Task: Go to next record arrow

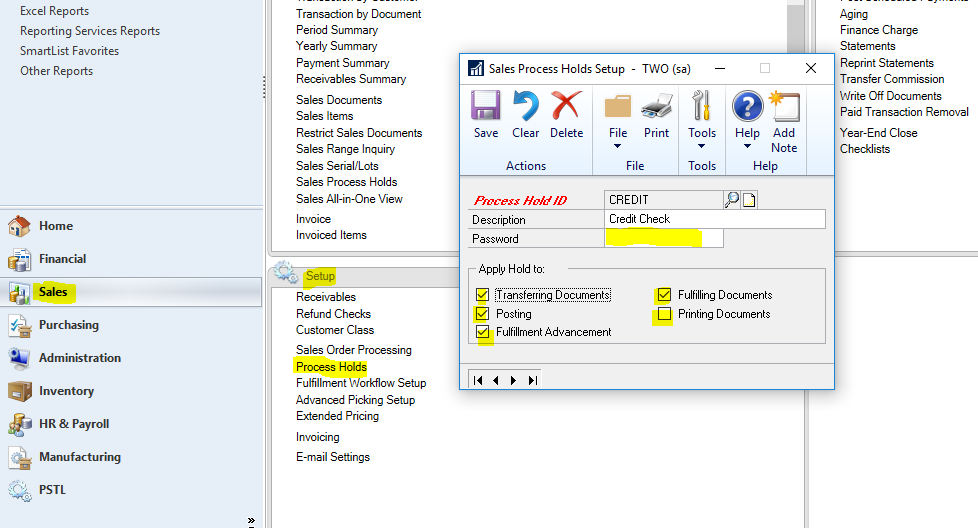Action: click(513, 380)
